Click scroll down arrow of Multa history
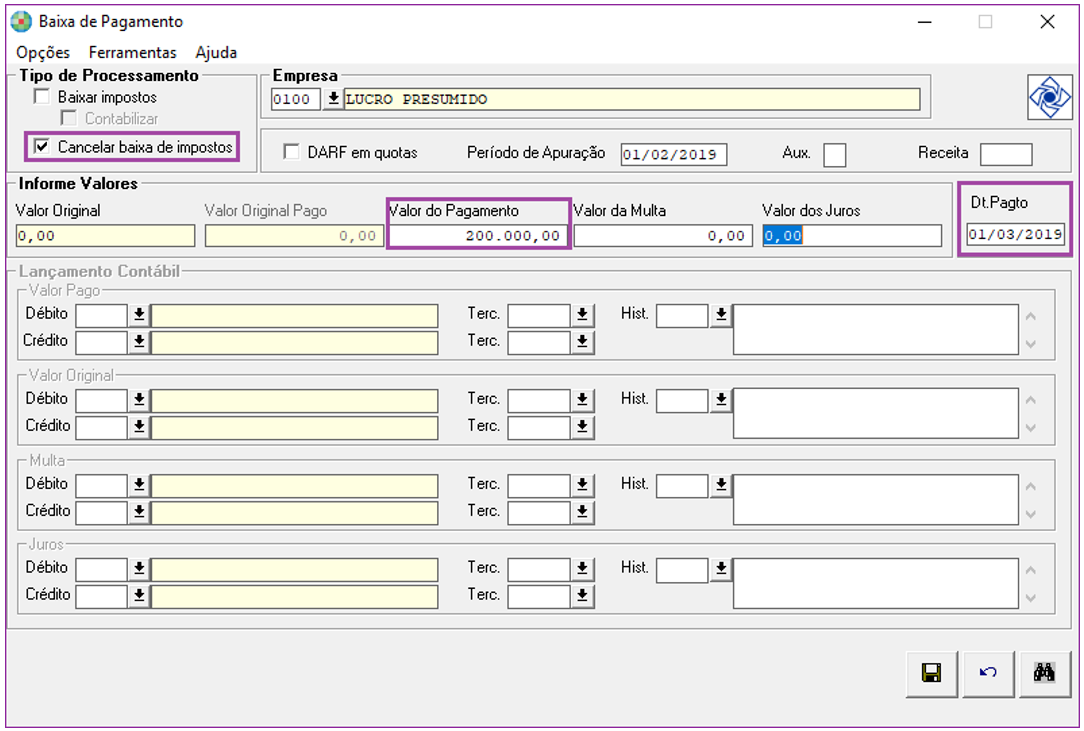Viewport: 1084px width, 731px height. click(1031, 514)
